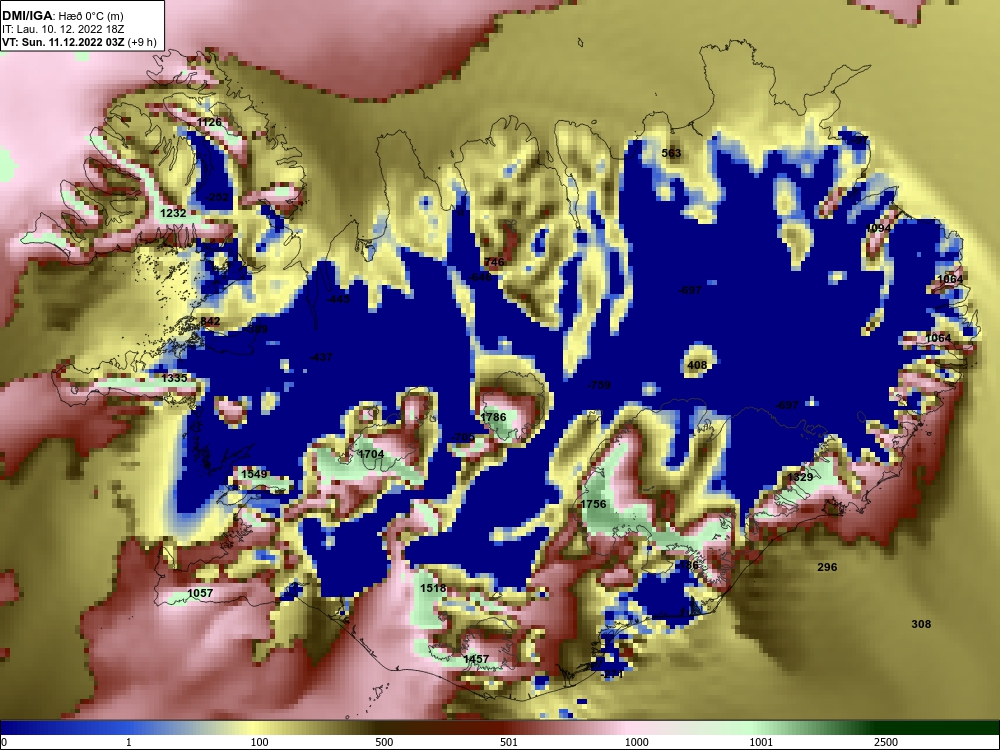Click the map value 1232
The image size is (1000, 750).
pyautogui.click(x=173, y=214)
